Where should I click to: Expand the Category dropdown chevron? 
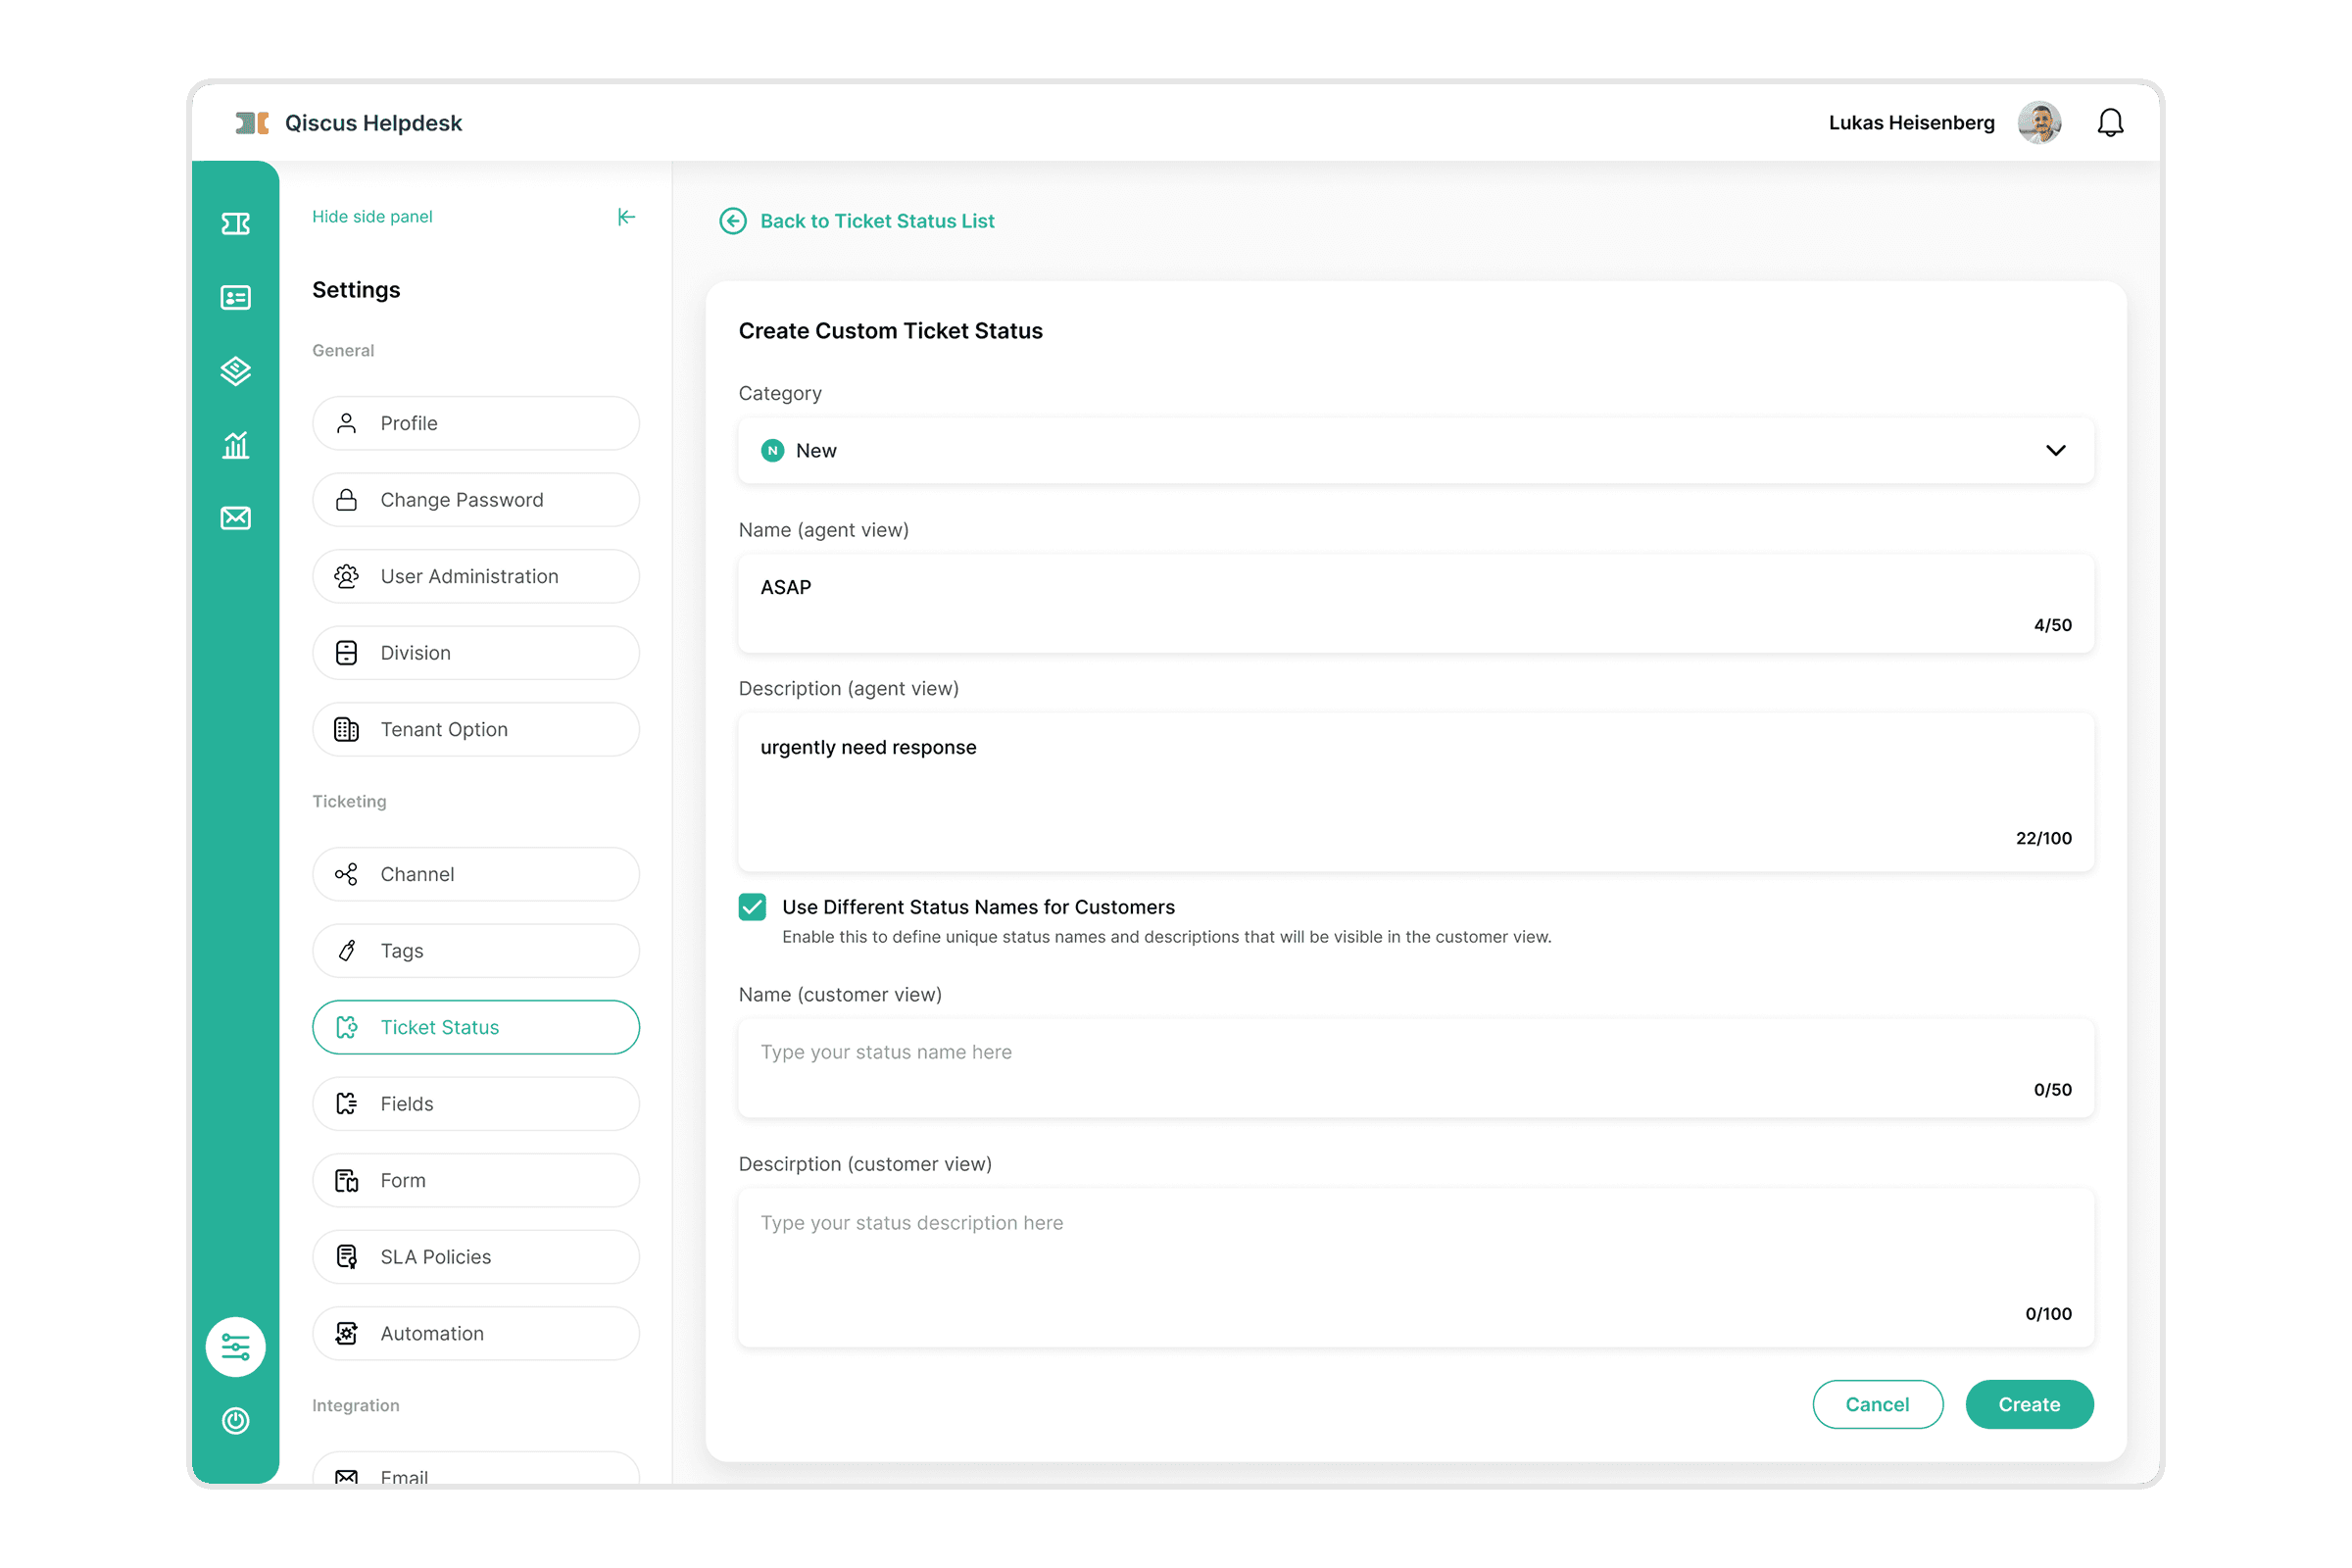pos(2055,451)
